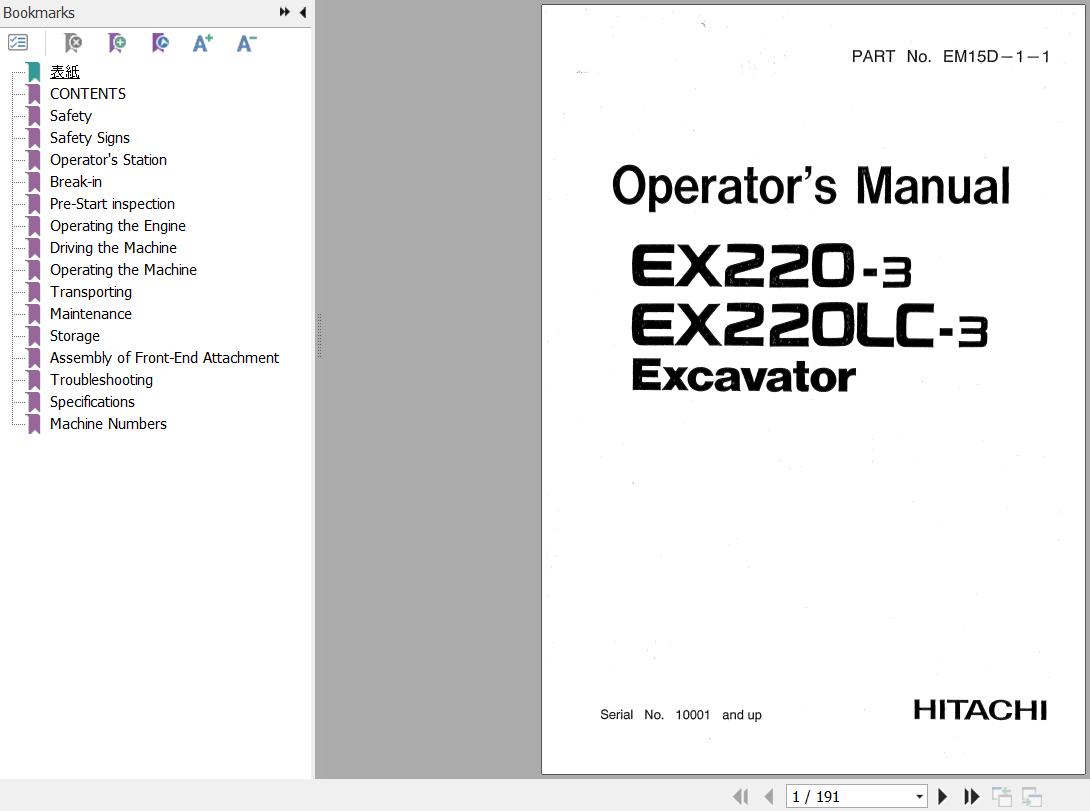Click the bookmark ribbon icon beside Transporting
Viewport: 1090px width, 811px height.
(x=34, y=292)
